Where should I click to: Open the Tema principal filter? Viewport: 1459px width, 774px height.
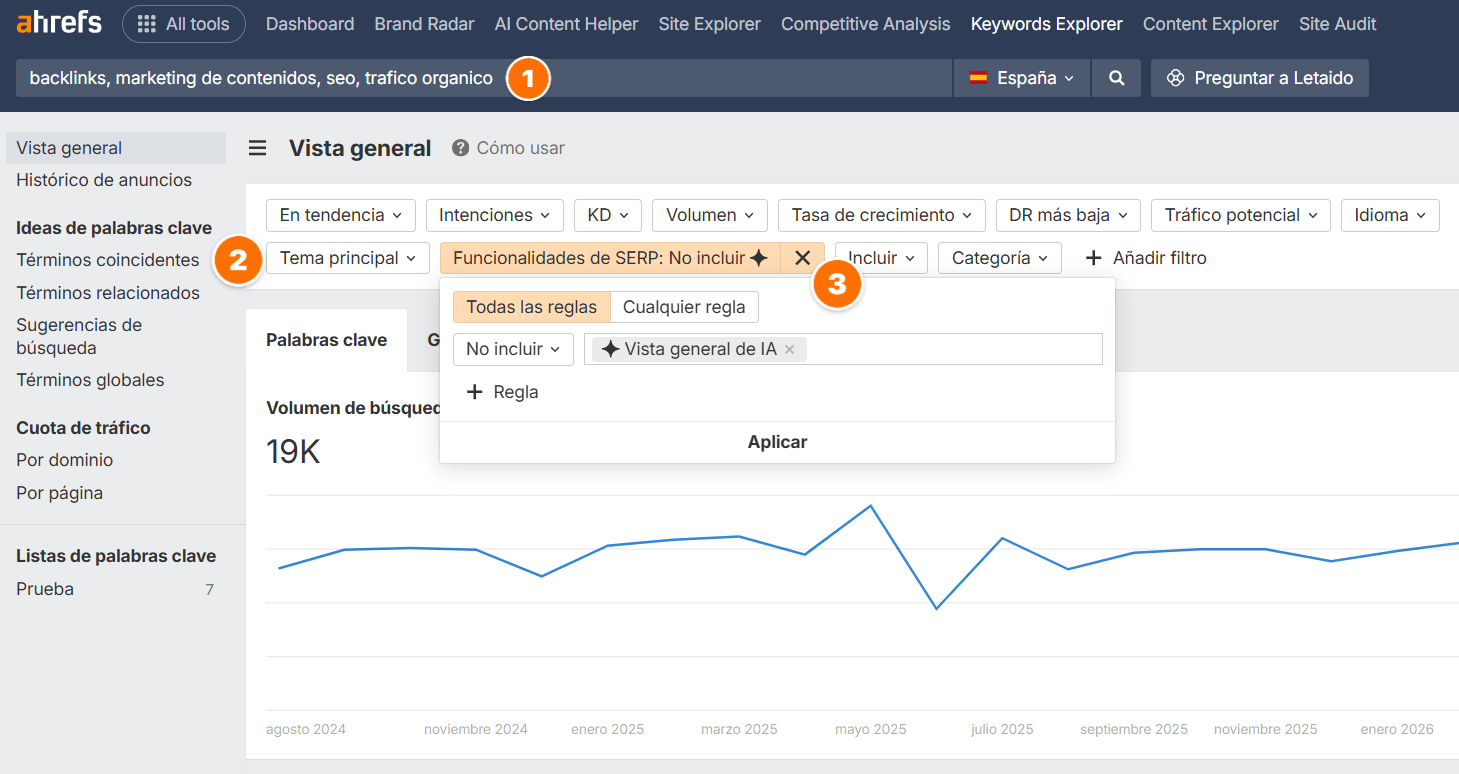348,258
